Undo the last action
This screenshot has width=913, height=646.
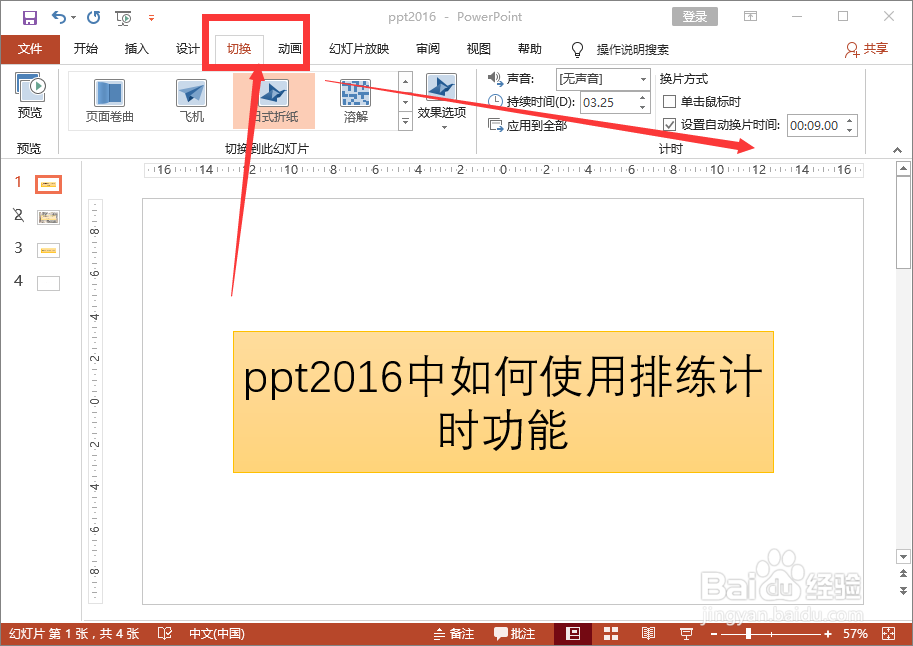[x=58, y=17]
